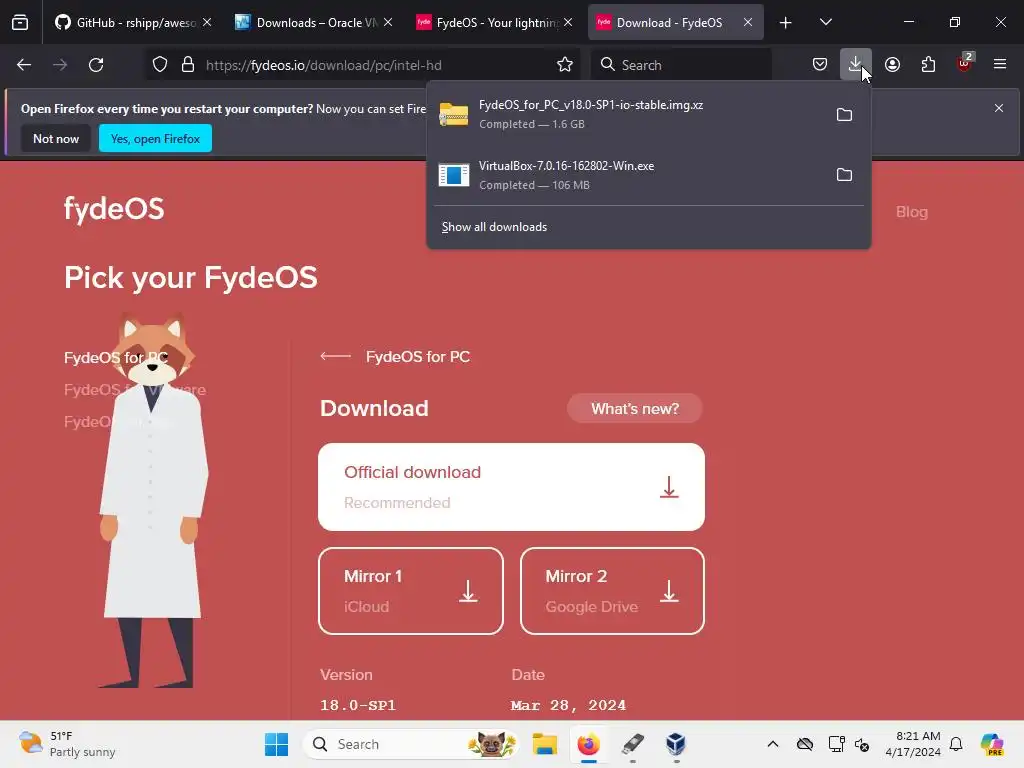
Task: Close the downloads panel via toolbar icon
Action: 856,65
